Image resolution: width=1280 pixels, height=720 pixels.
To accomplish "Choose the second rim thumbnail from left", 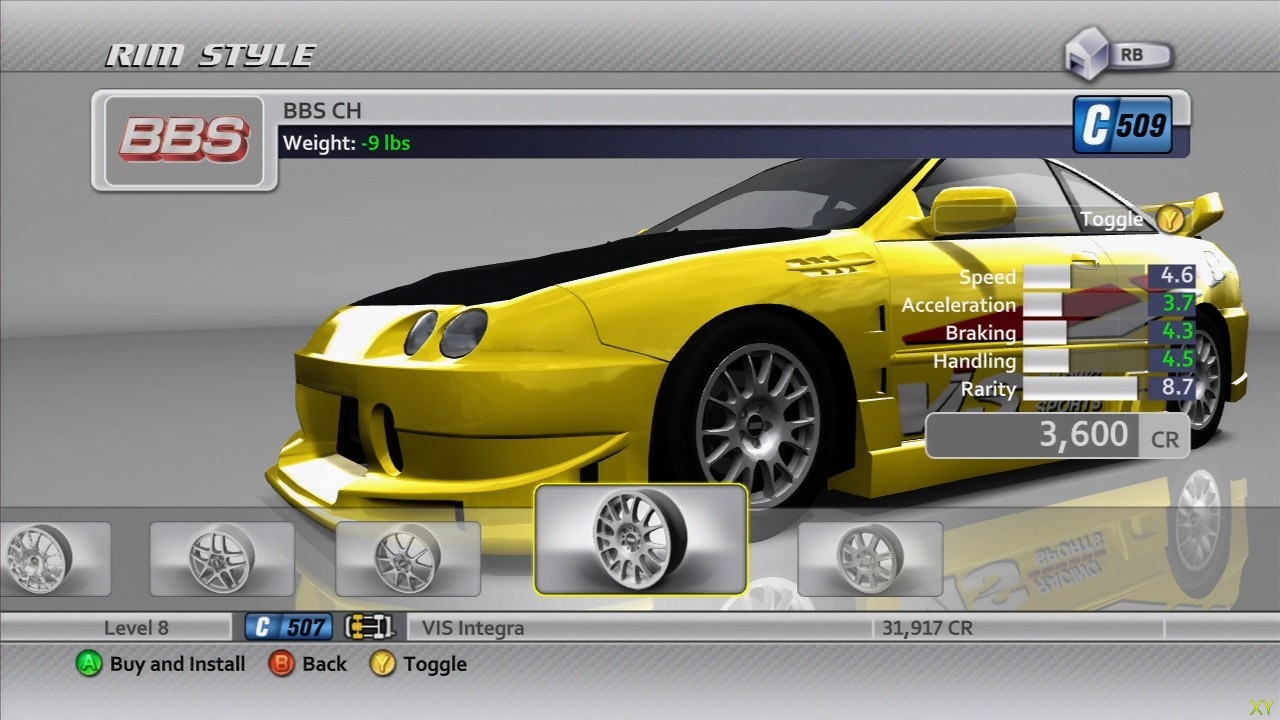I will (x=222, y=558).
